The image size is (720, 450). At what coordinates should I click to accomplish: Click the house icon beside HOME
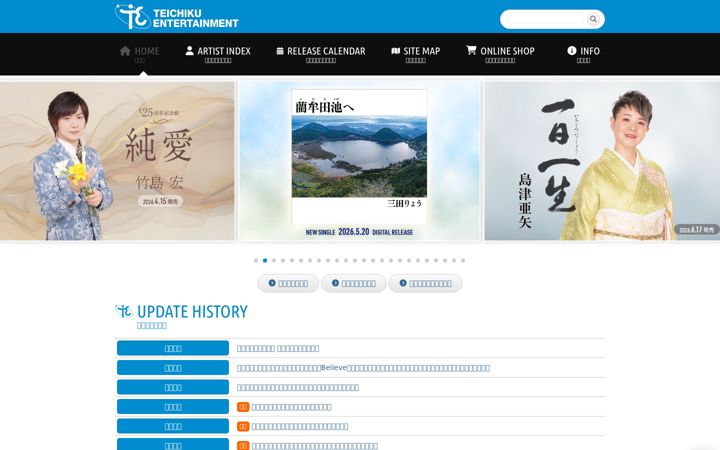(125, 51)
